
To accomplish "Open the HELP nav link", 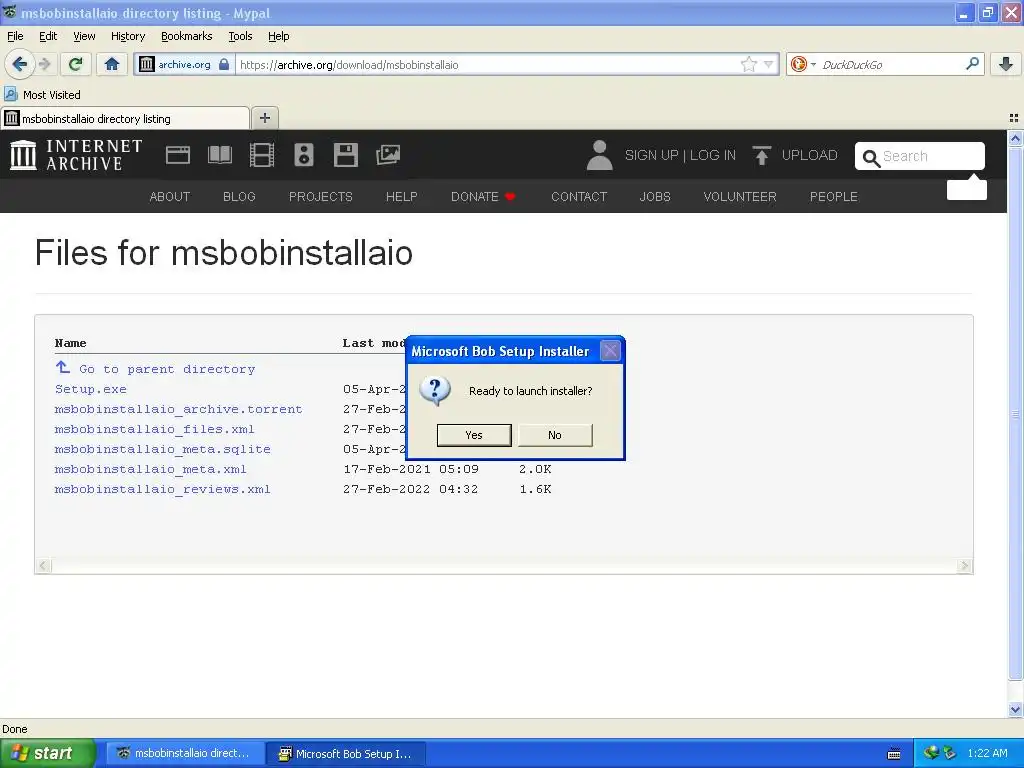I will point(401,197).
